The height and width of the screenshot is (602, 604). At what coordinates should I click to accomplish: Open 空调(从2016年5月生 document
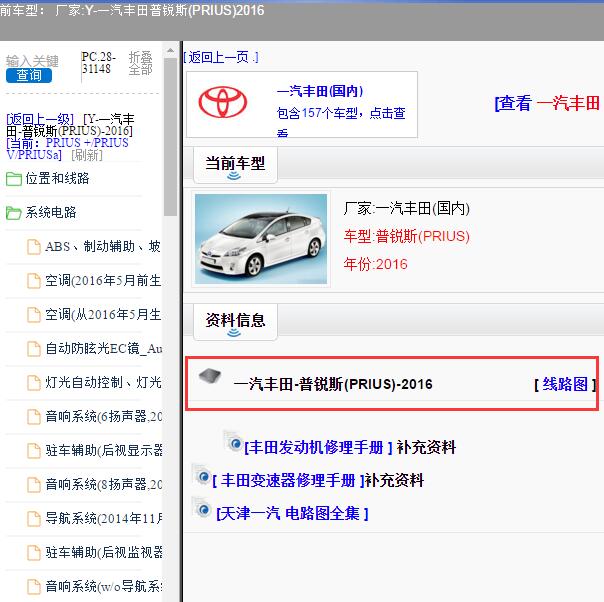(x=102, y=314)
